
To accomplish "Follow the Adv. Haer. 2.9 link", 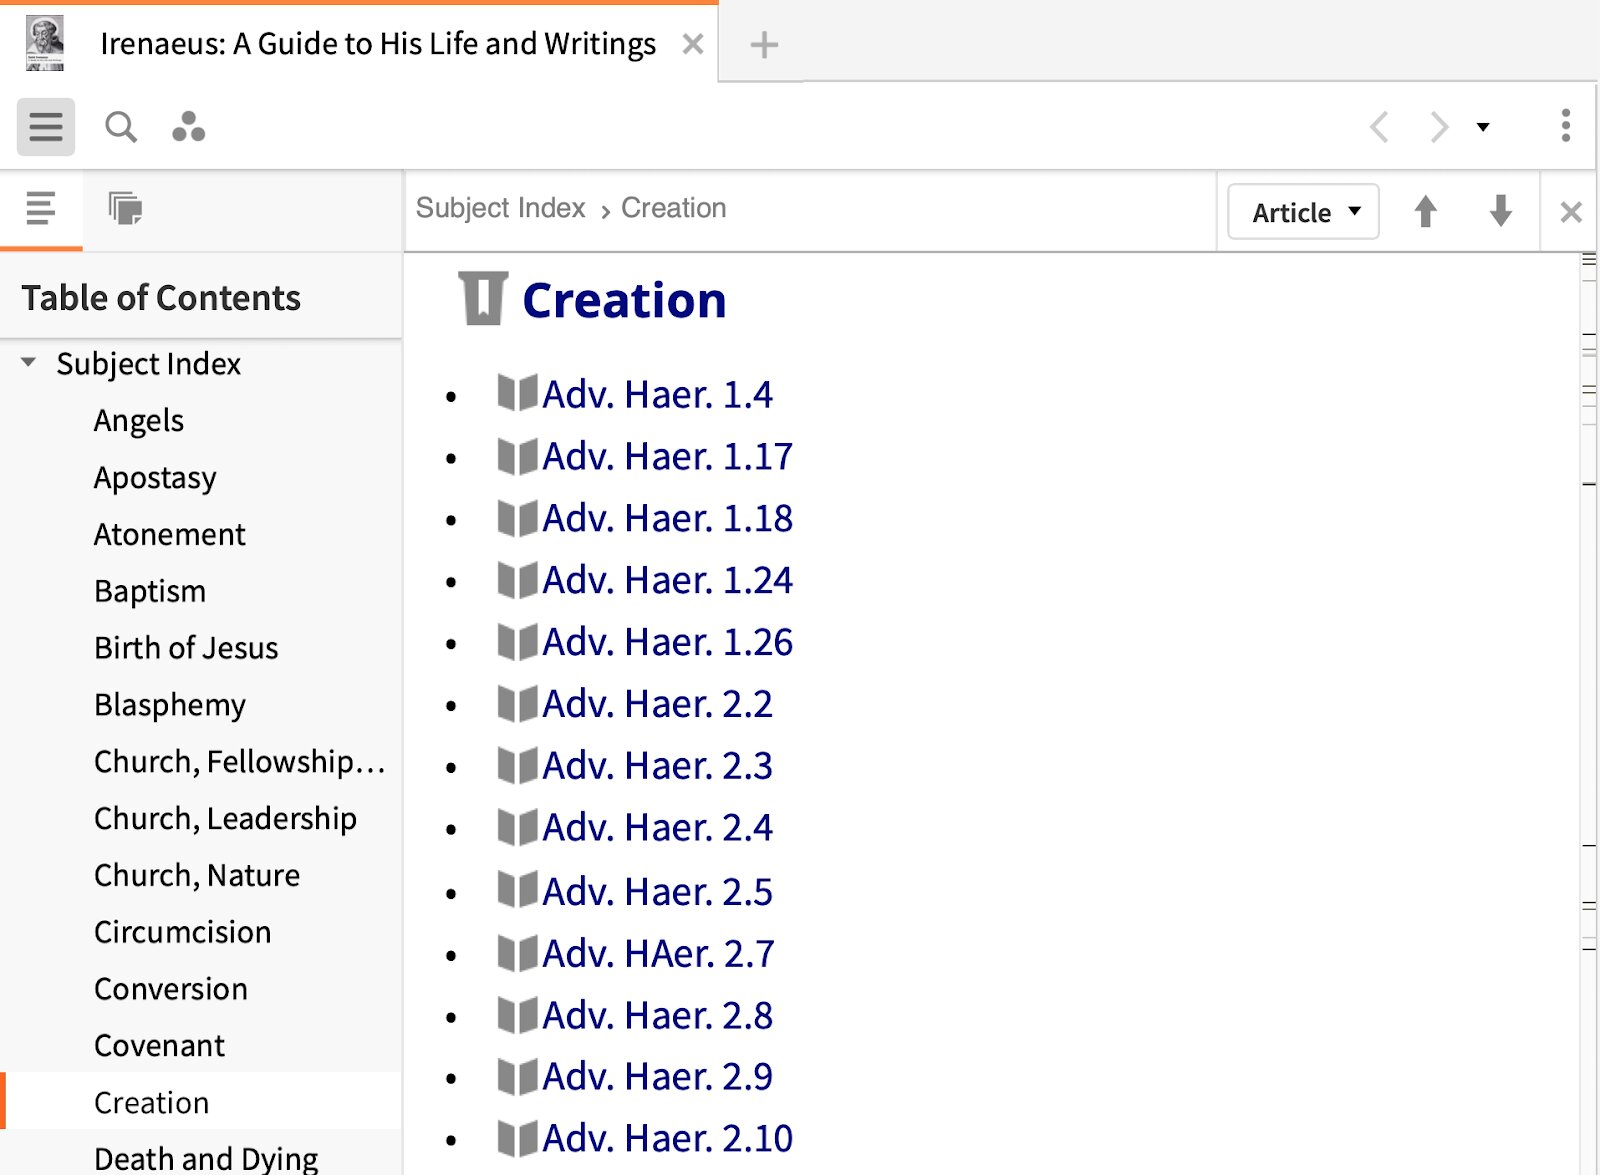I will 657,1077.
